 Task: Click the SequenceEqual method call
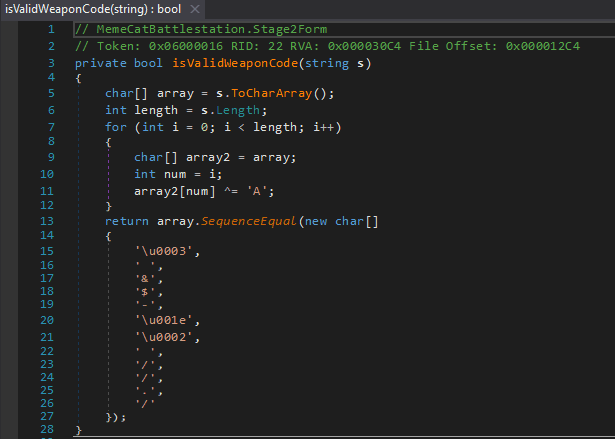248,221
